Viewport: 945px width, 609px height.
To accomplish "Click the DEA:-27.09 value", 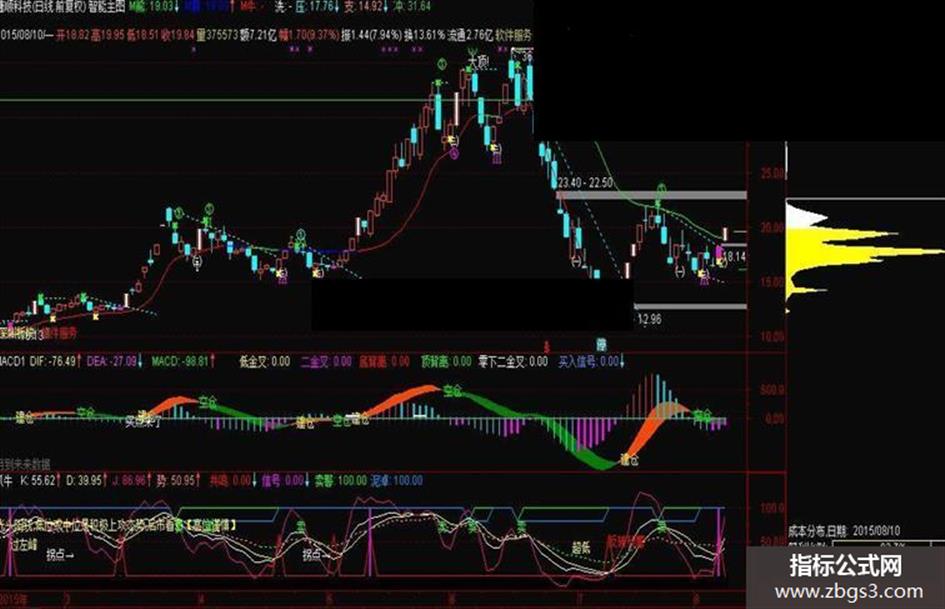I will (115, 361).
